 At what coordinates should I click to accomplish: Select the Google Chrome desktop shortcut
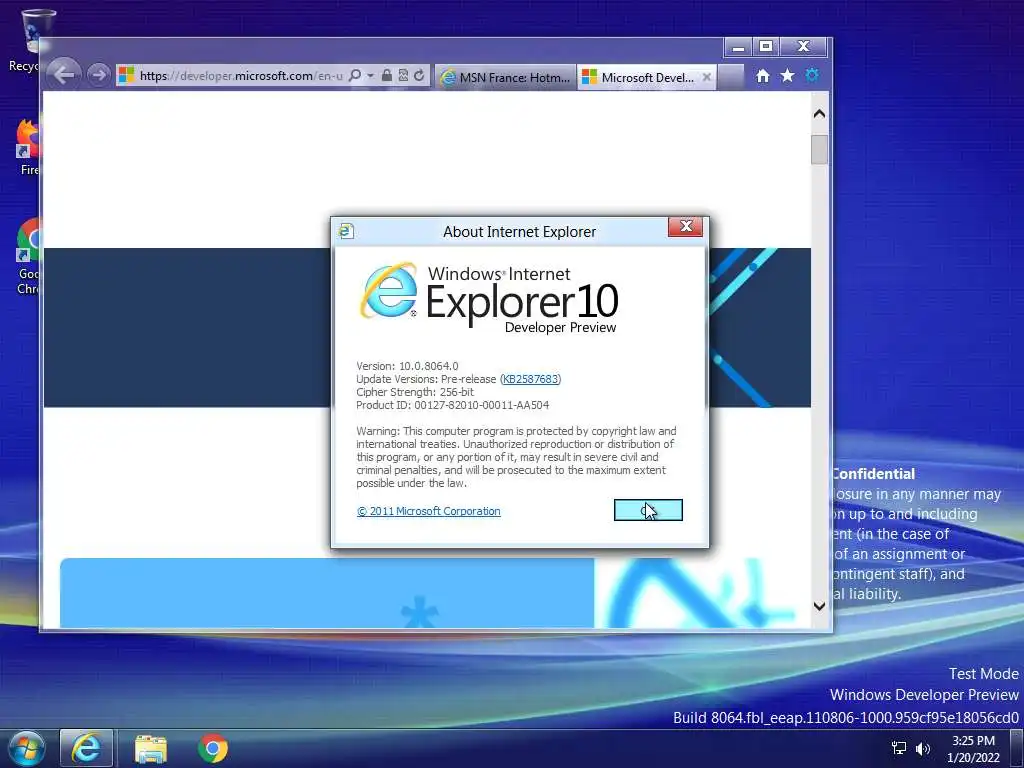point(26,257)
